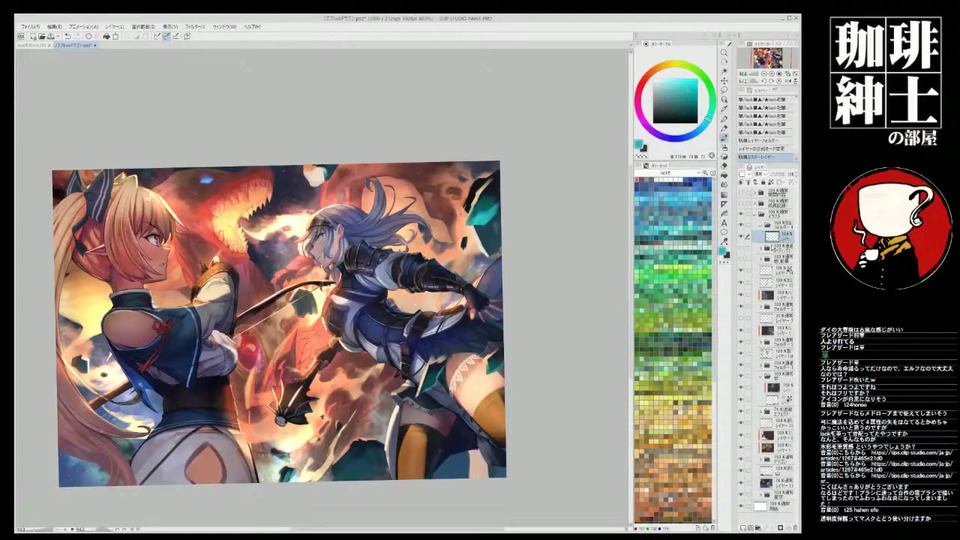The height and width of the screenshot is (540, 960).
Task: Collapse the フォルダー 4 layer folder
Action: click(760, 225)
